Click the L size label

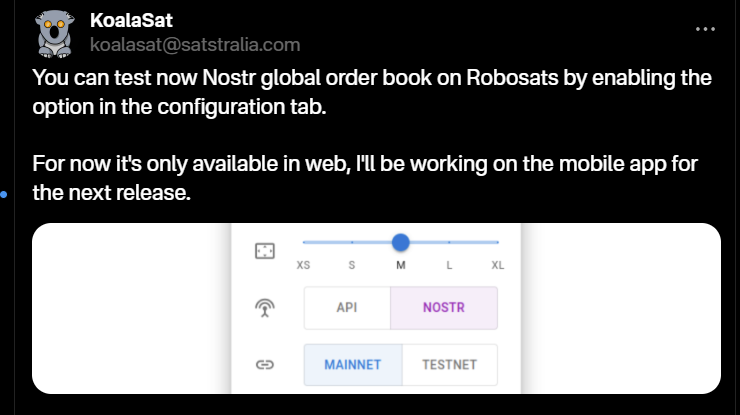point(449,265)
